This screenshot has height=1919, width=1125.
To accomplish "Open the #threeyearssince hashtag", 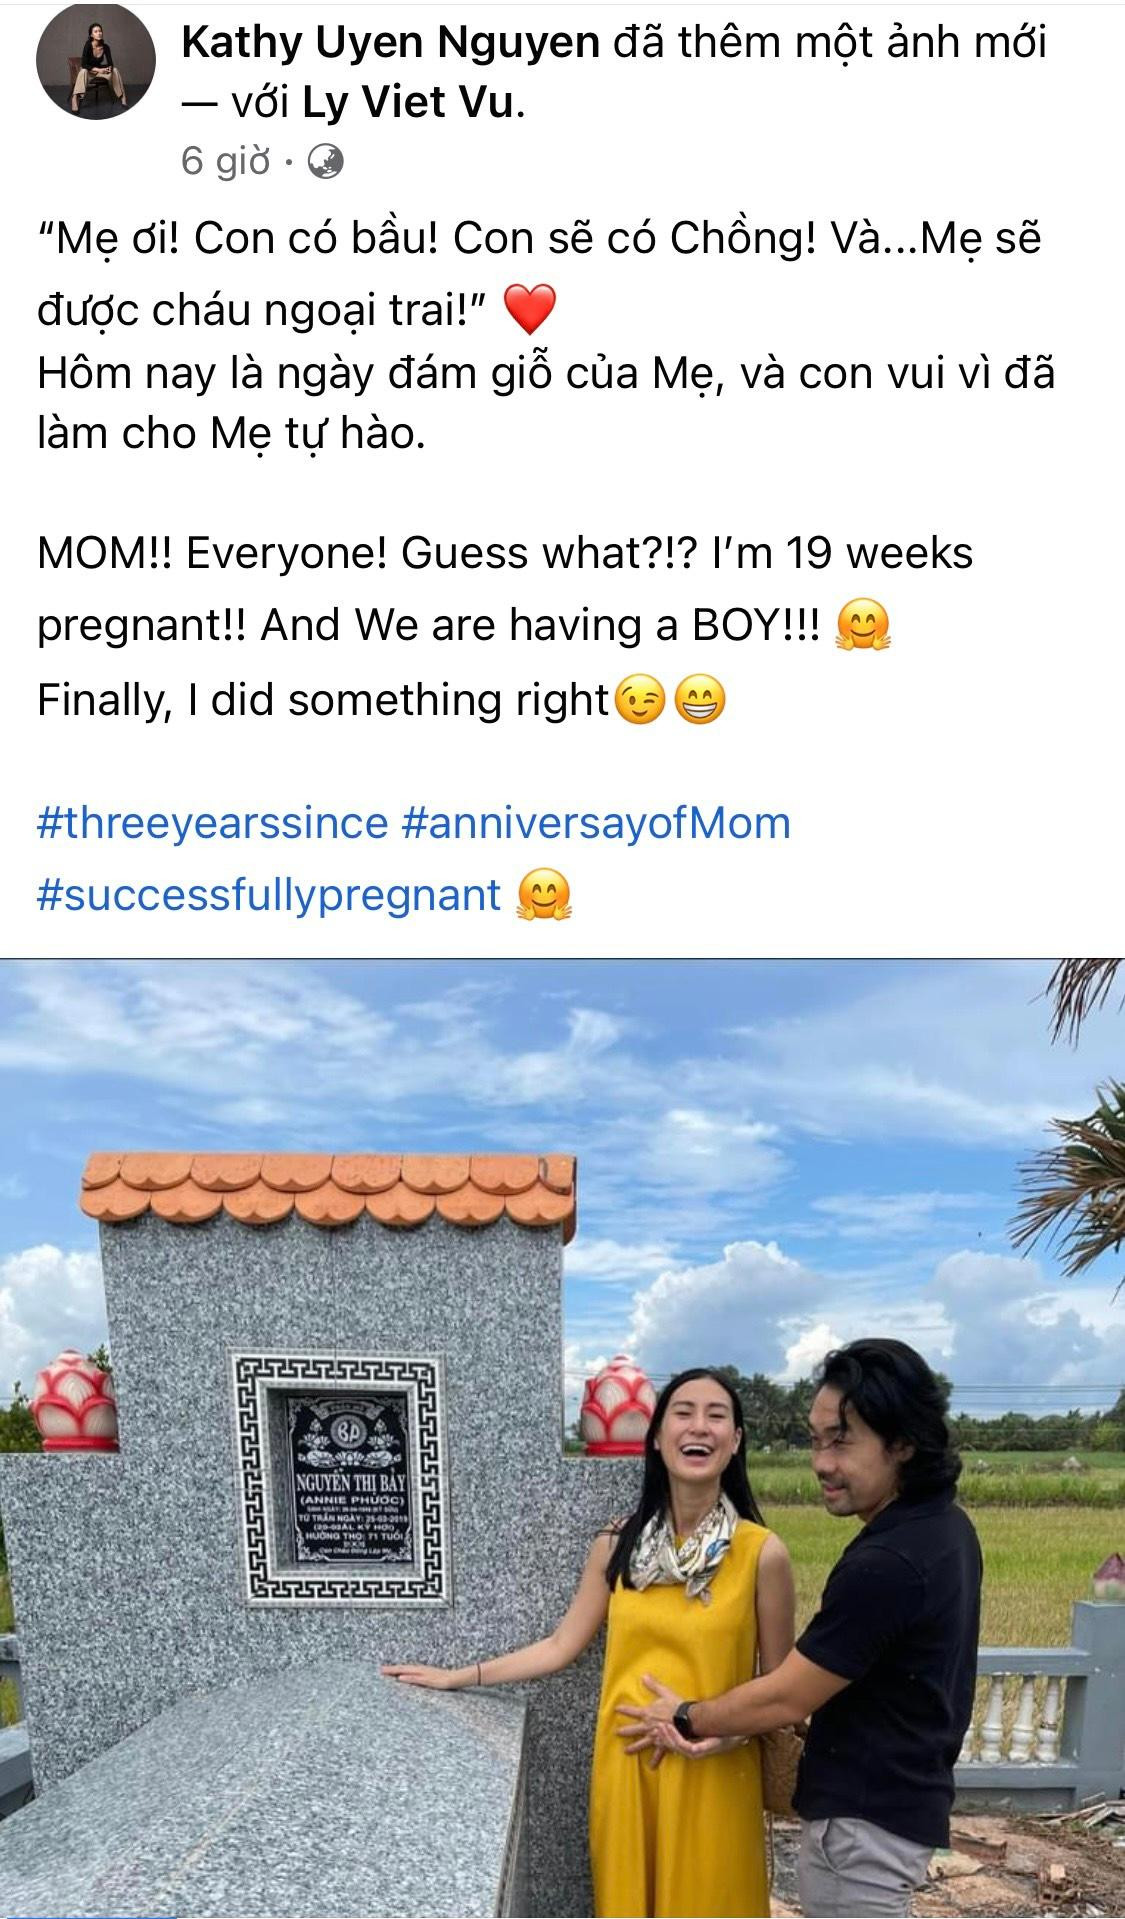I will [x=213, y=823].
